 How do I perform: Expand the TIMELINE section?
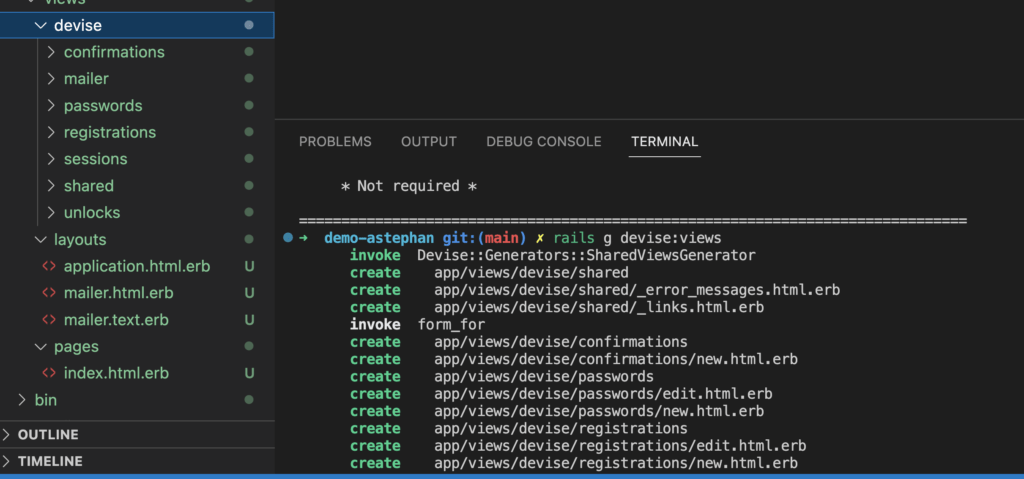(x=8, y=462)
